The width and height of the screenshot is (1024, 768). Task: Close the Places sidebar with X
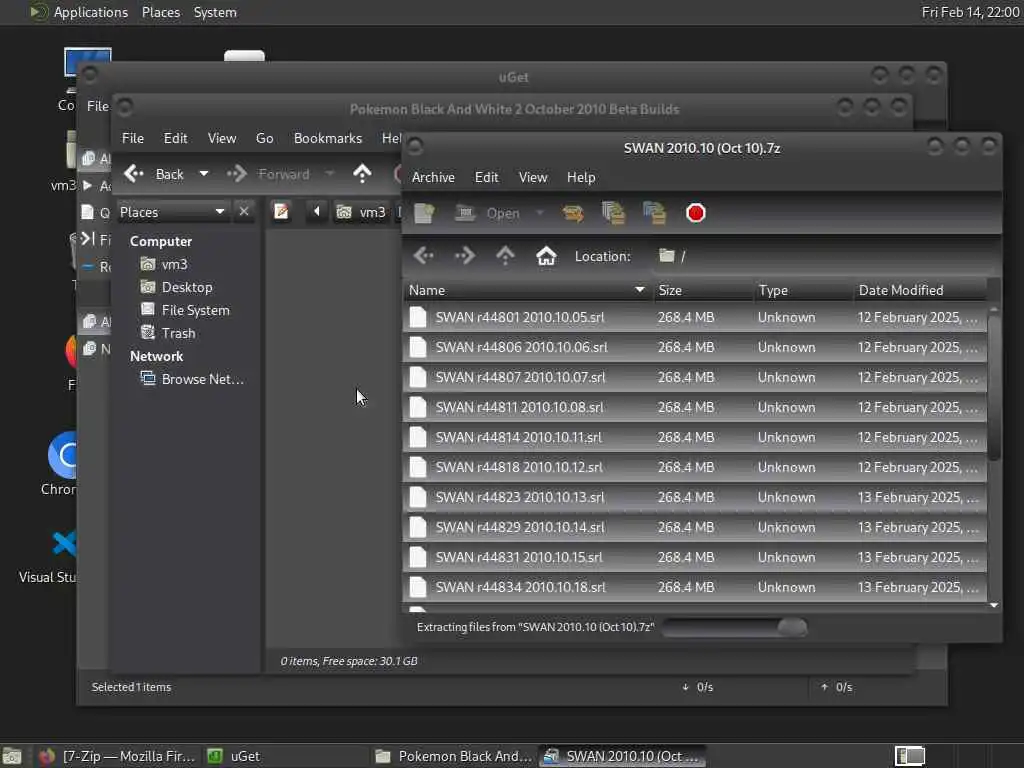tap(244, 212)
